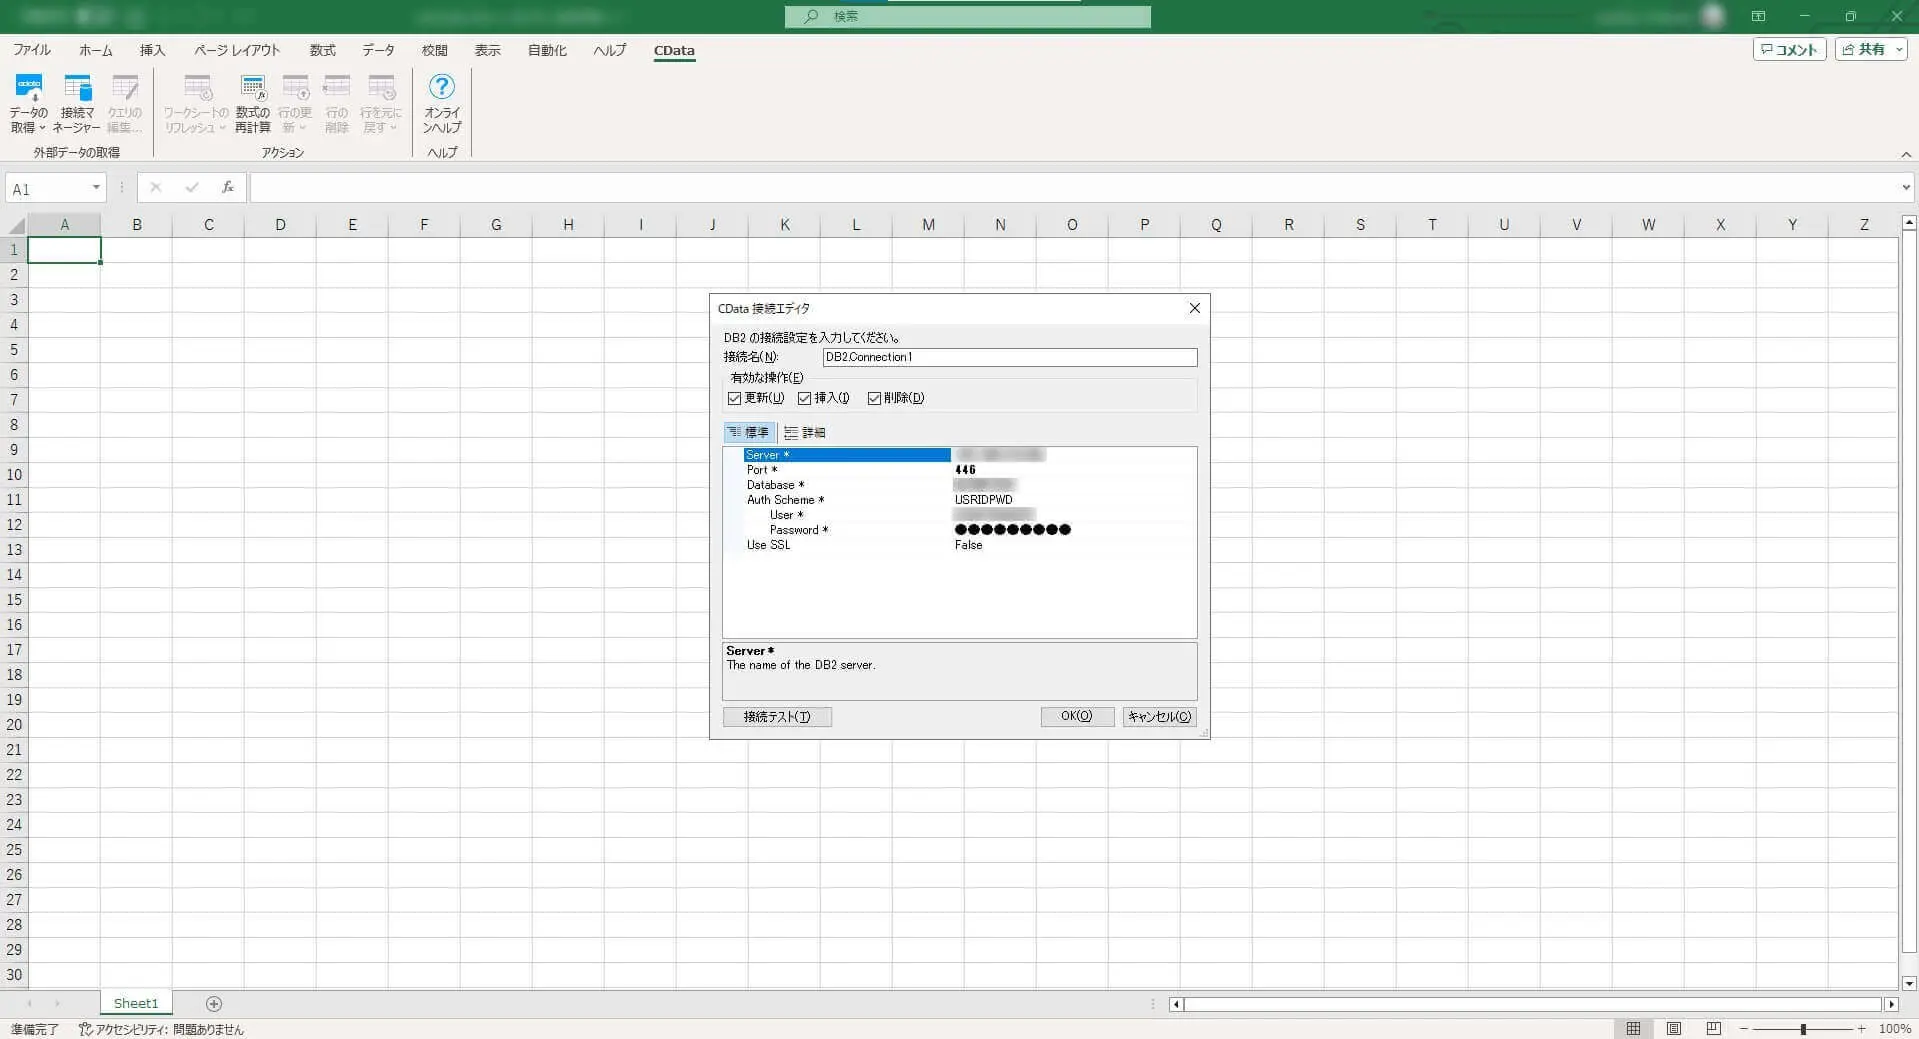Collapse the ribbon with the chevron
Image resolution: width=1919 pixels, height=1039 pixels.
coord(1906,154)
